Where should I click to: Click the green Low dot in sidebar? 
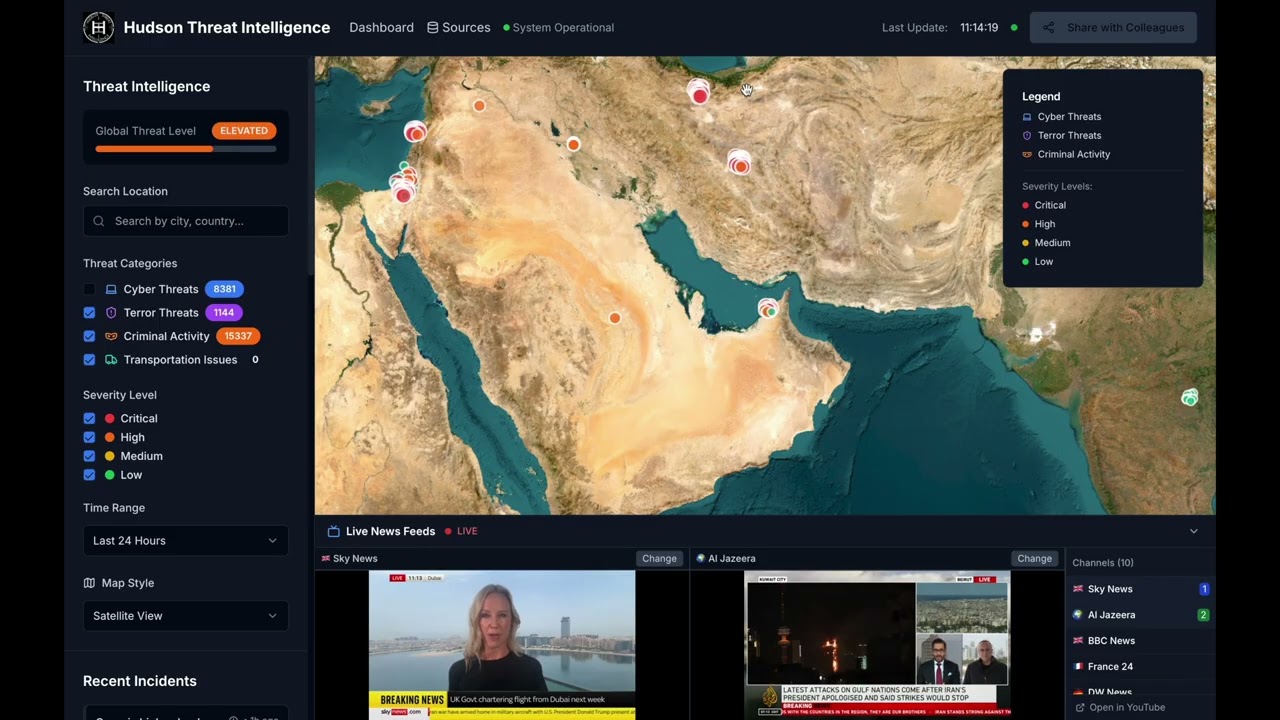[x=110, y=475]
